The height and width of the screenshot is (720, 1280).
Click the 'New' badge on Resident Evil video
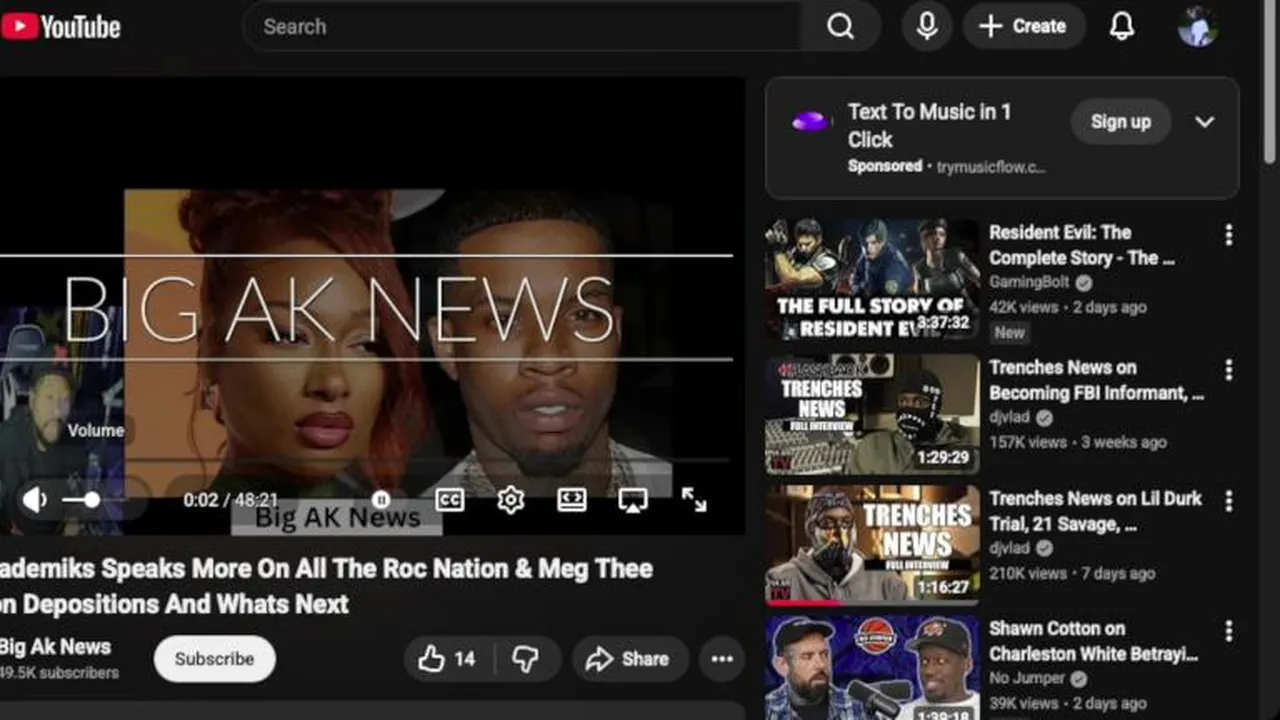tap(1009, 333)
